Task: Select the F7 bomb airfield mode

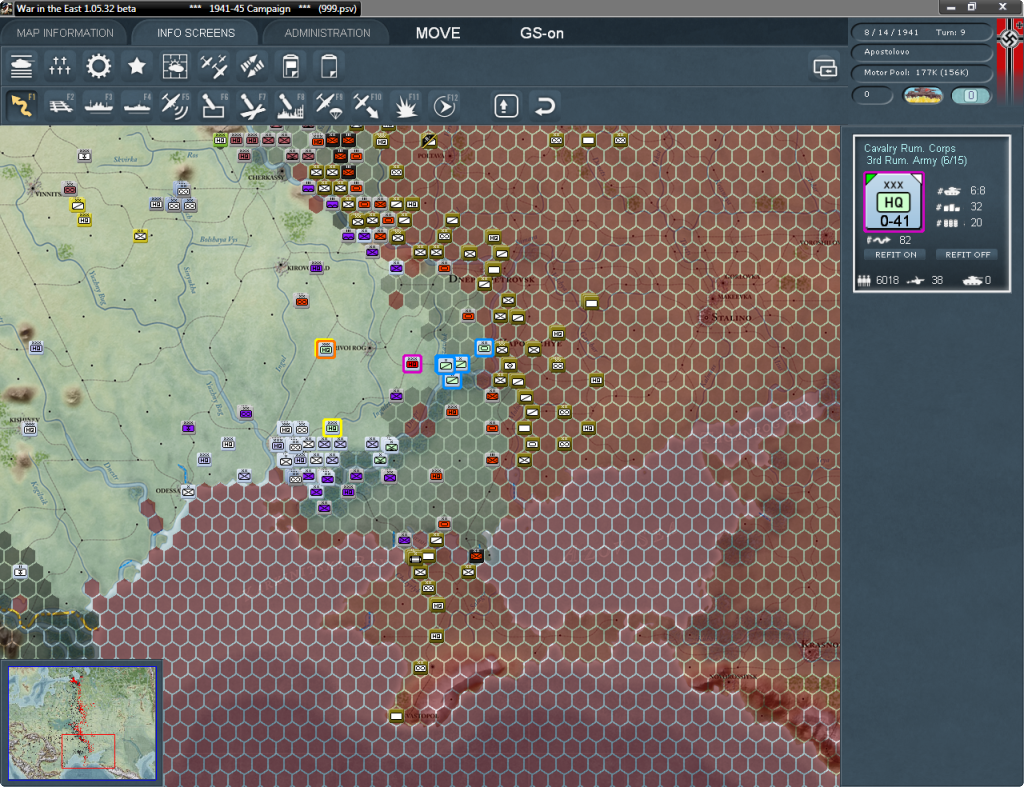Action: coord(252,105)
